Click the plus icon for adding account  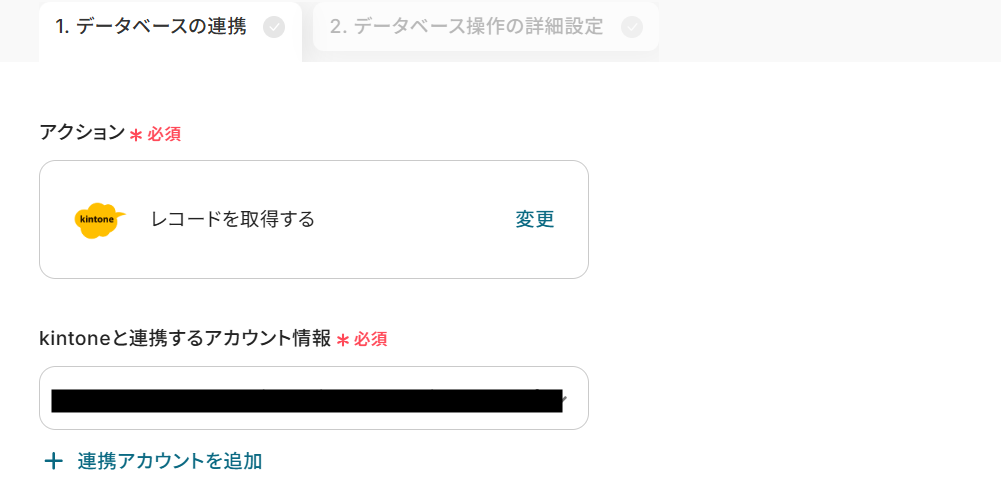[x=53, y=461]
